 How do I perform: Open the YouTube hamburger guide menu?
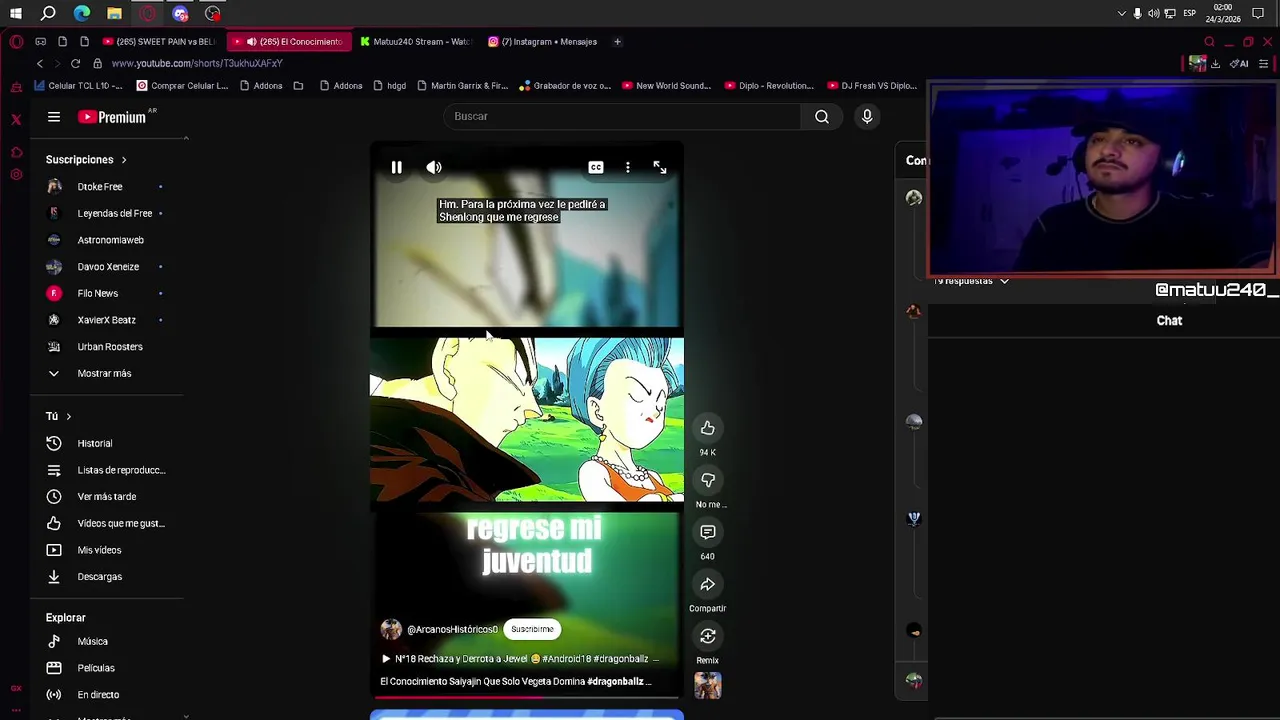point(54,117)
